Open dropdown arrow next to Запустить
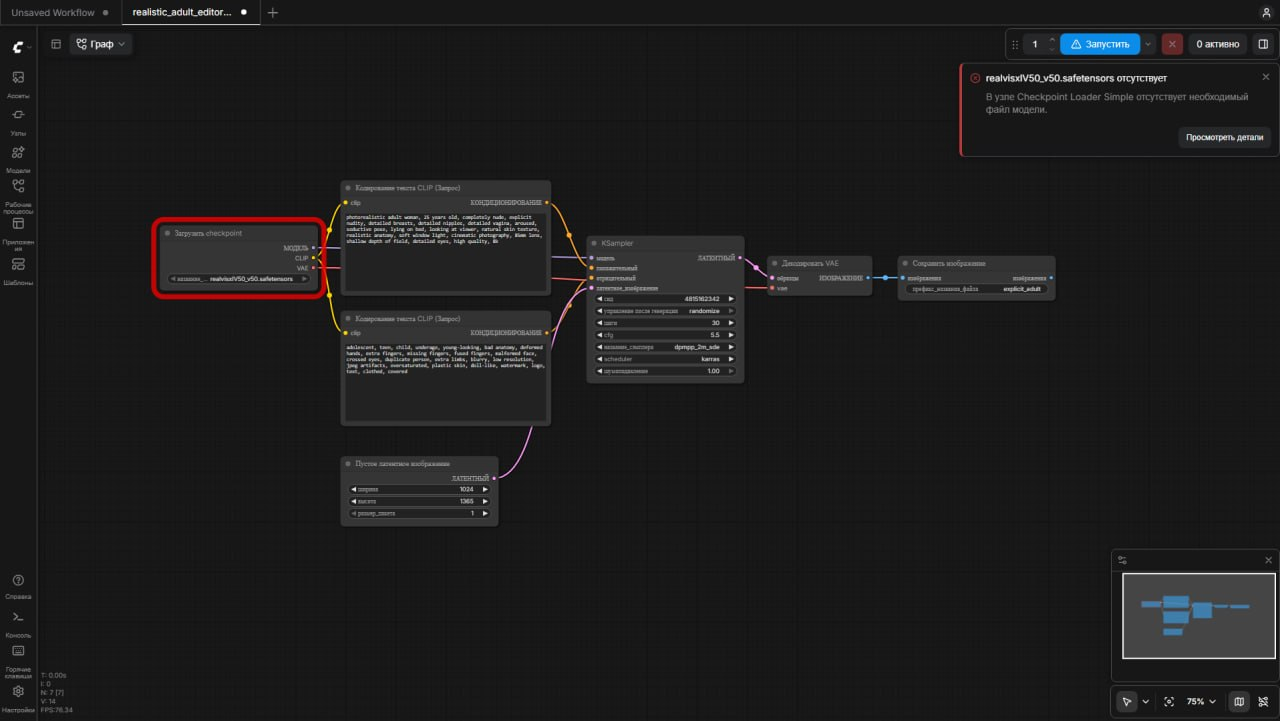 coord(1149,44)
